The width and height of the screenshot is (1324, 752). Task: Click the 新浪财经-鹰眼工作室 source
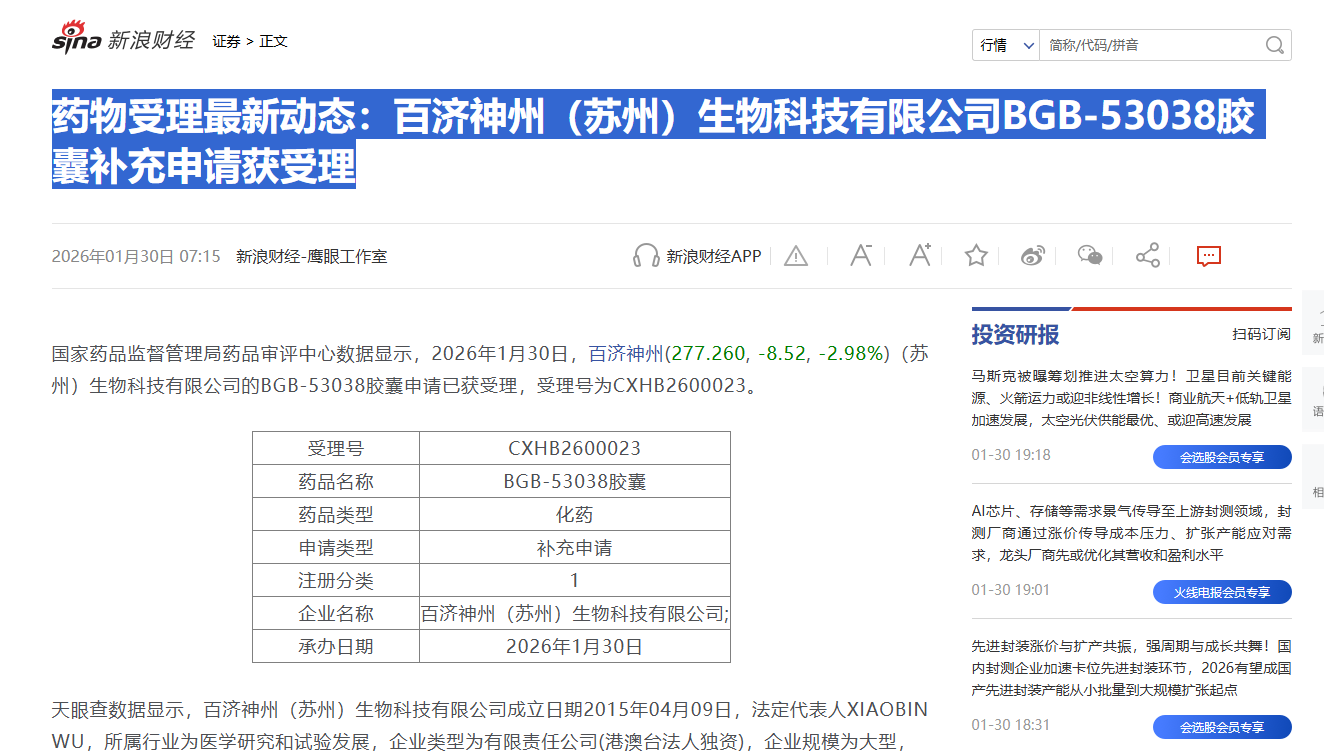pyautogui.click(x=311, y=256)
